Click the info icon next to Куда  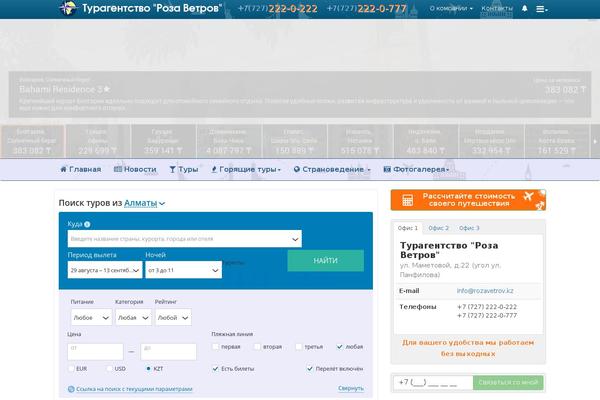pyautogui.click(x=87, y=224)
